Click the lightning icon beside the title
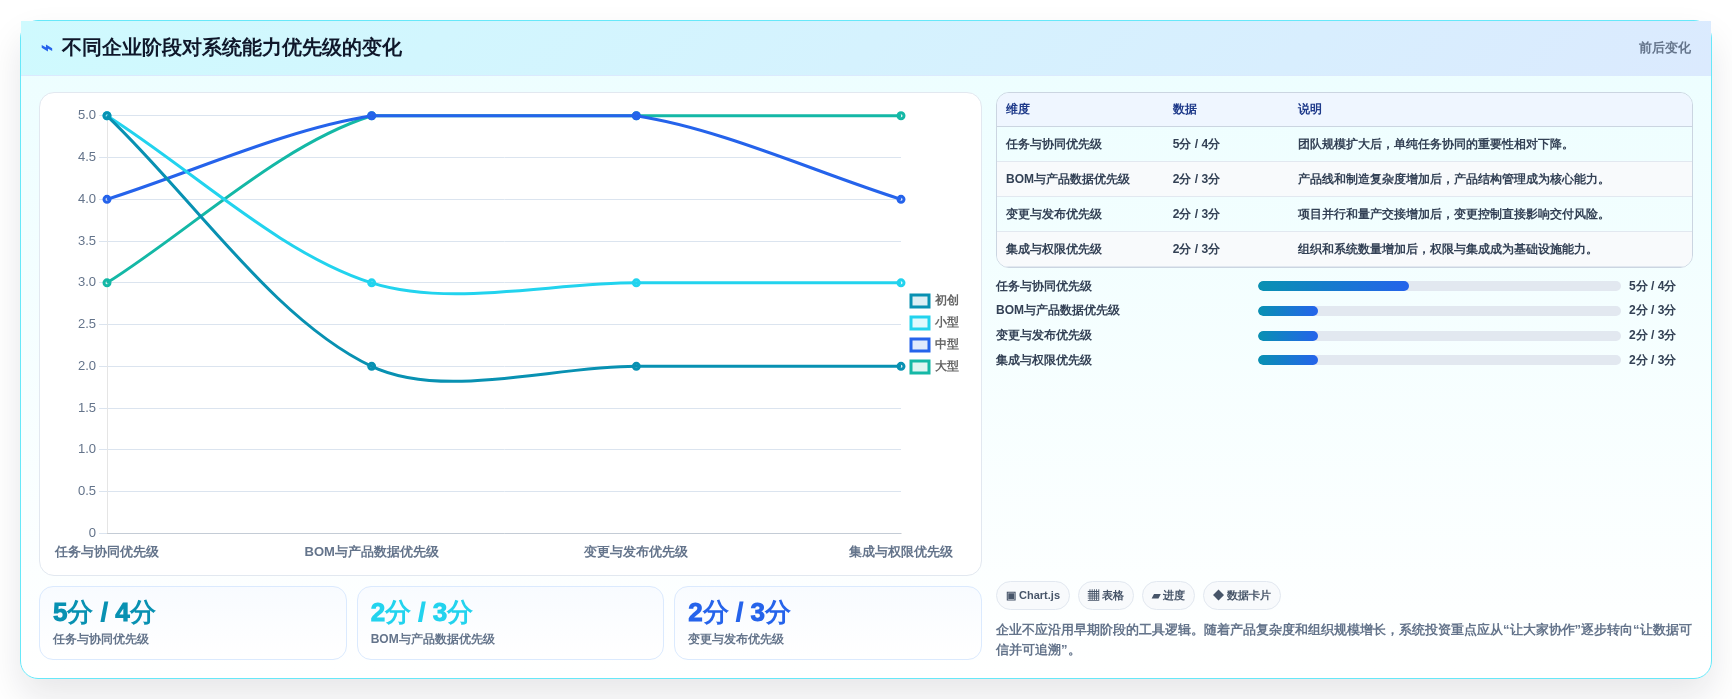 coord(47,48)
